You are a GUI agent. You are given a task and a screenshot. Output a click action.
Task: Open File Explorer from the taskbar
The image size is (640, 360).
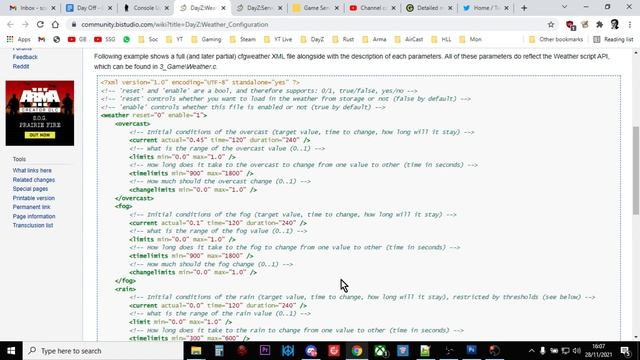point(196,351)
